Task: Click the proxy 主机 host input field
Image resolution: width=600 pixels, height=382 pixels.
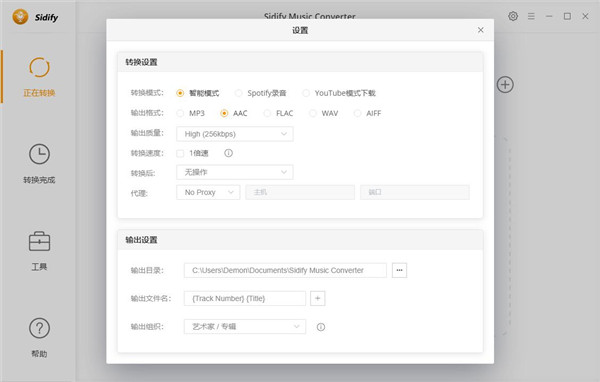Action: pyautogui.click(x=300, y=192)
